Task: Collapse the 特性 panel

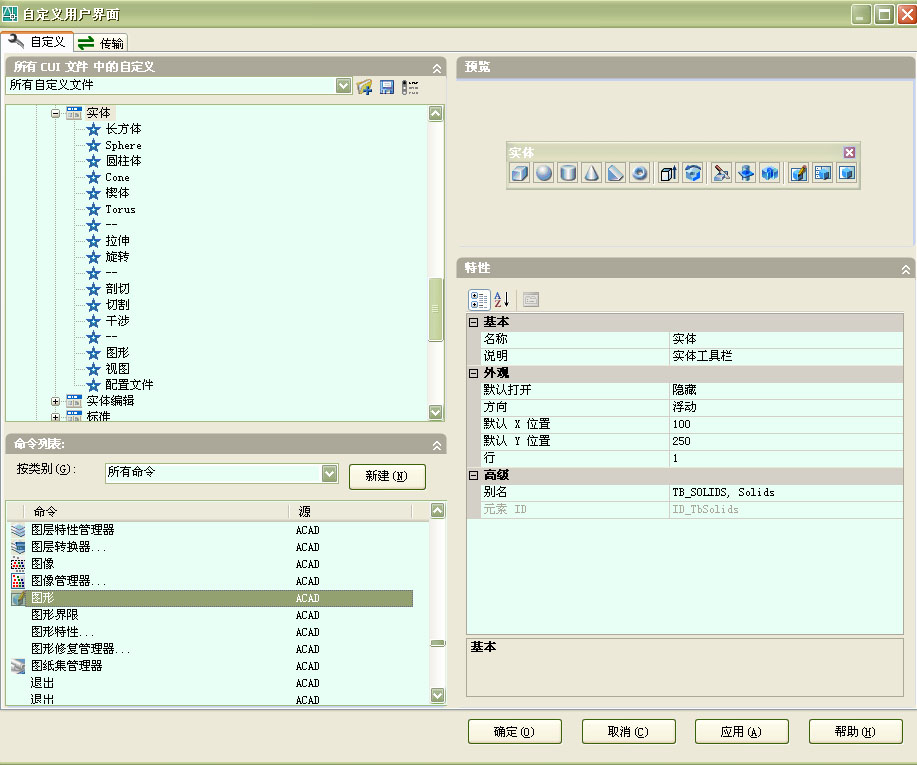Action: [905, 270]
